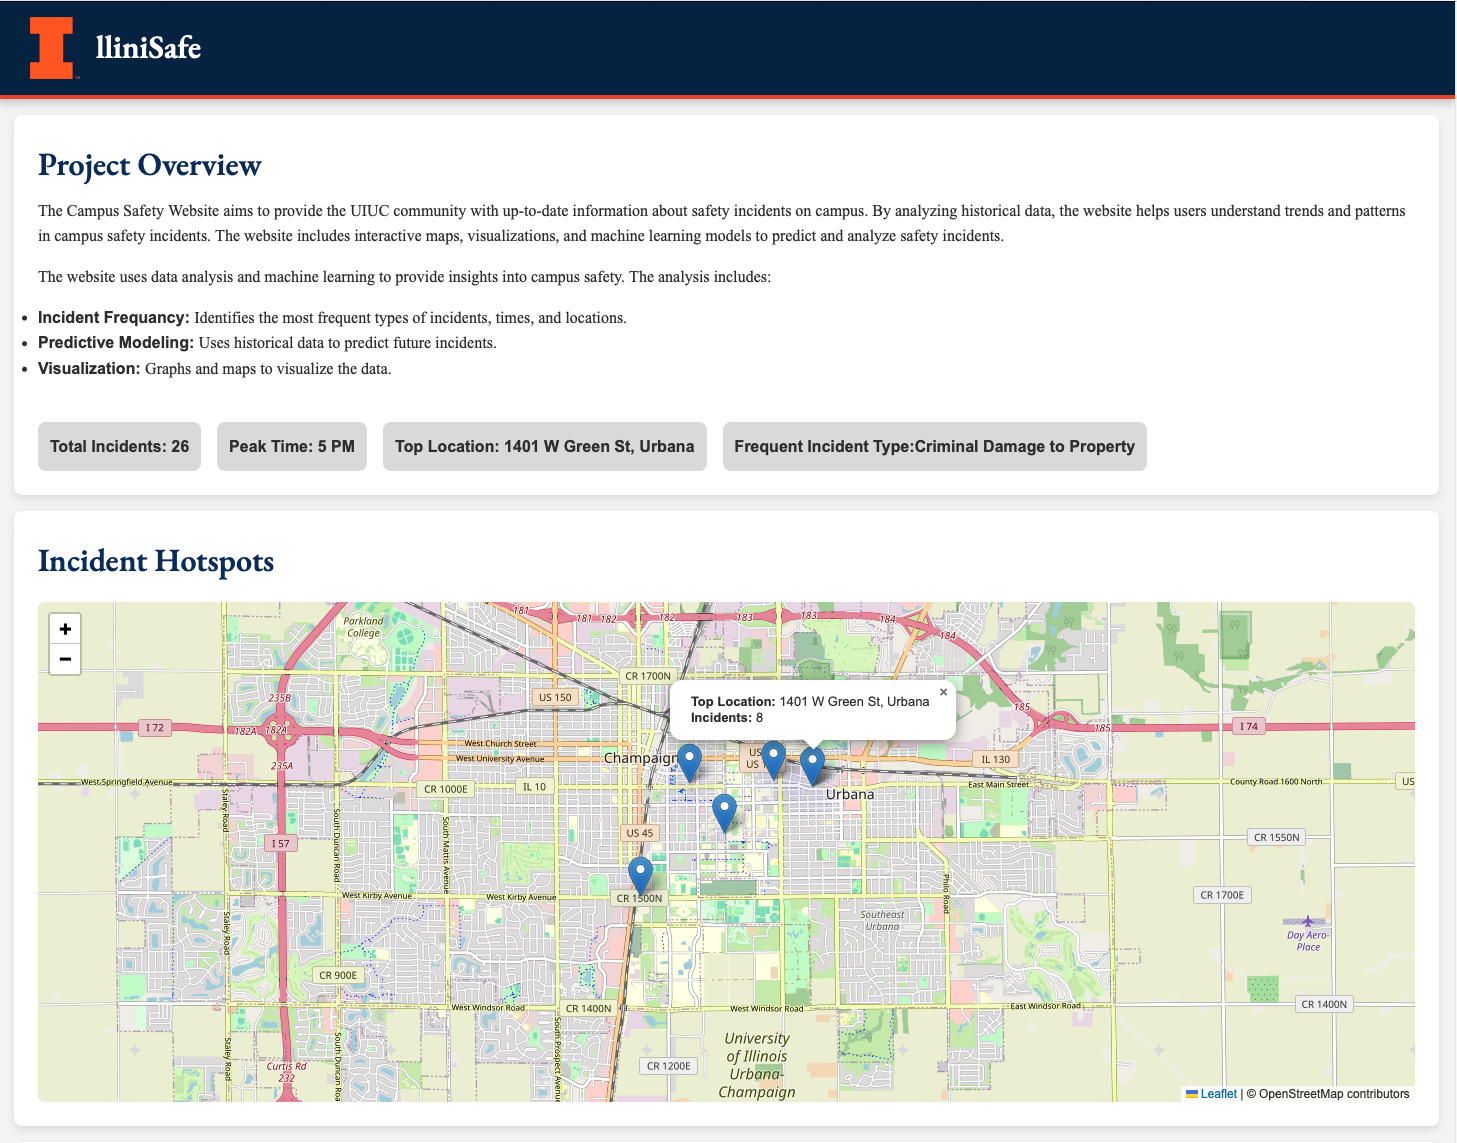Select the Peak Time: 5 PM badge
This screenshot has width=1457, height=1143.
coord(292,446)
